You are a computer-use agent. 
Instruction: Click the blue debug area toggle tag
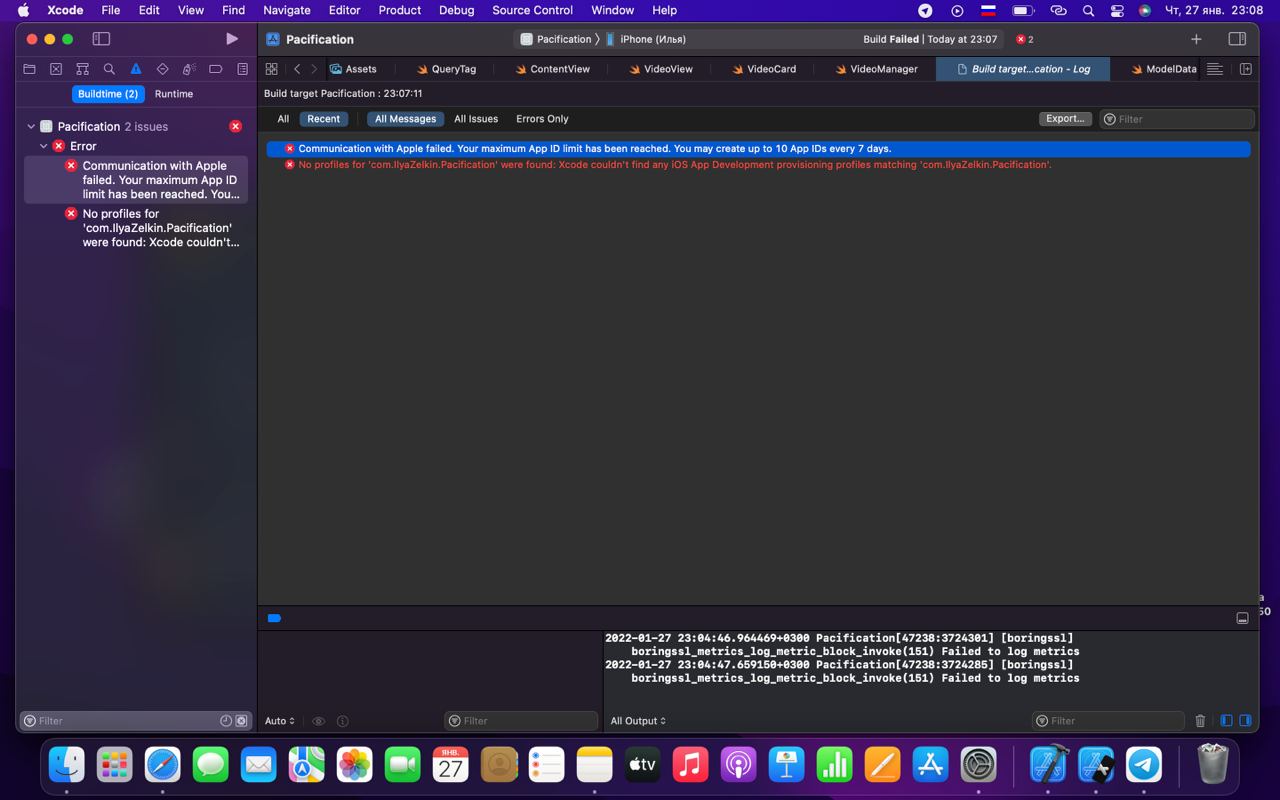[274, 618]
